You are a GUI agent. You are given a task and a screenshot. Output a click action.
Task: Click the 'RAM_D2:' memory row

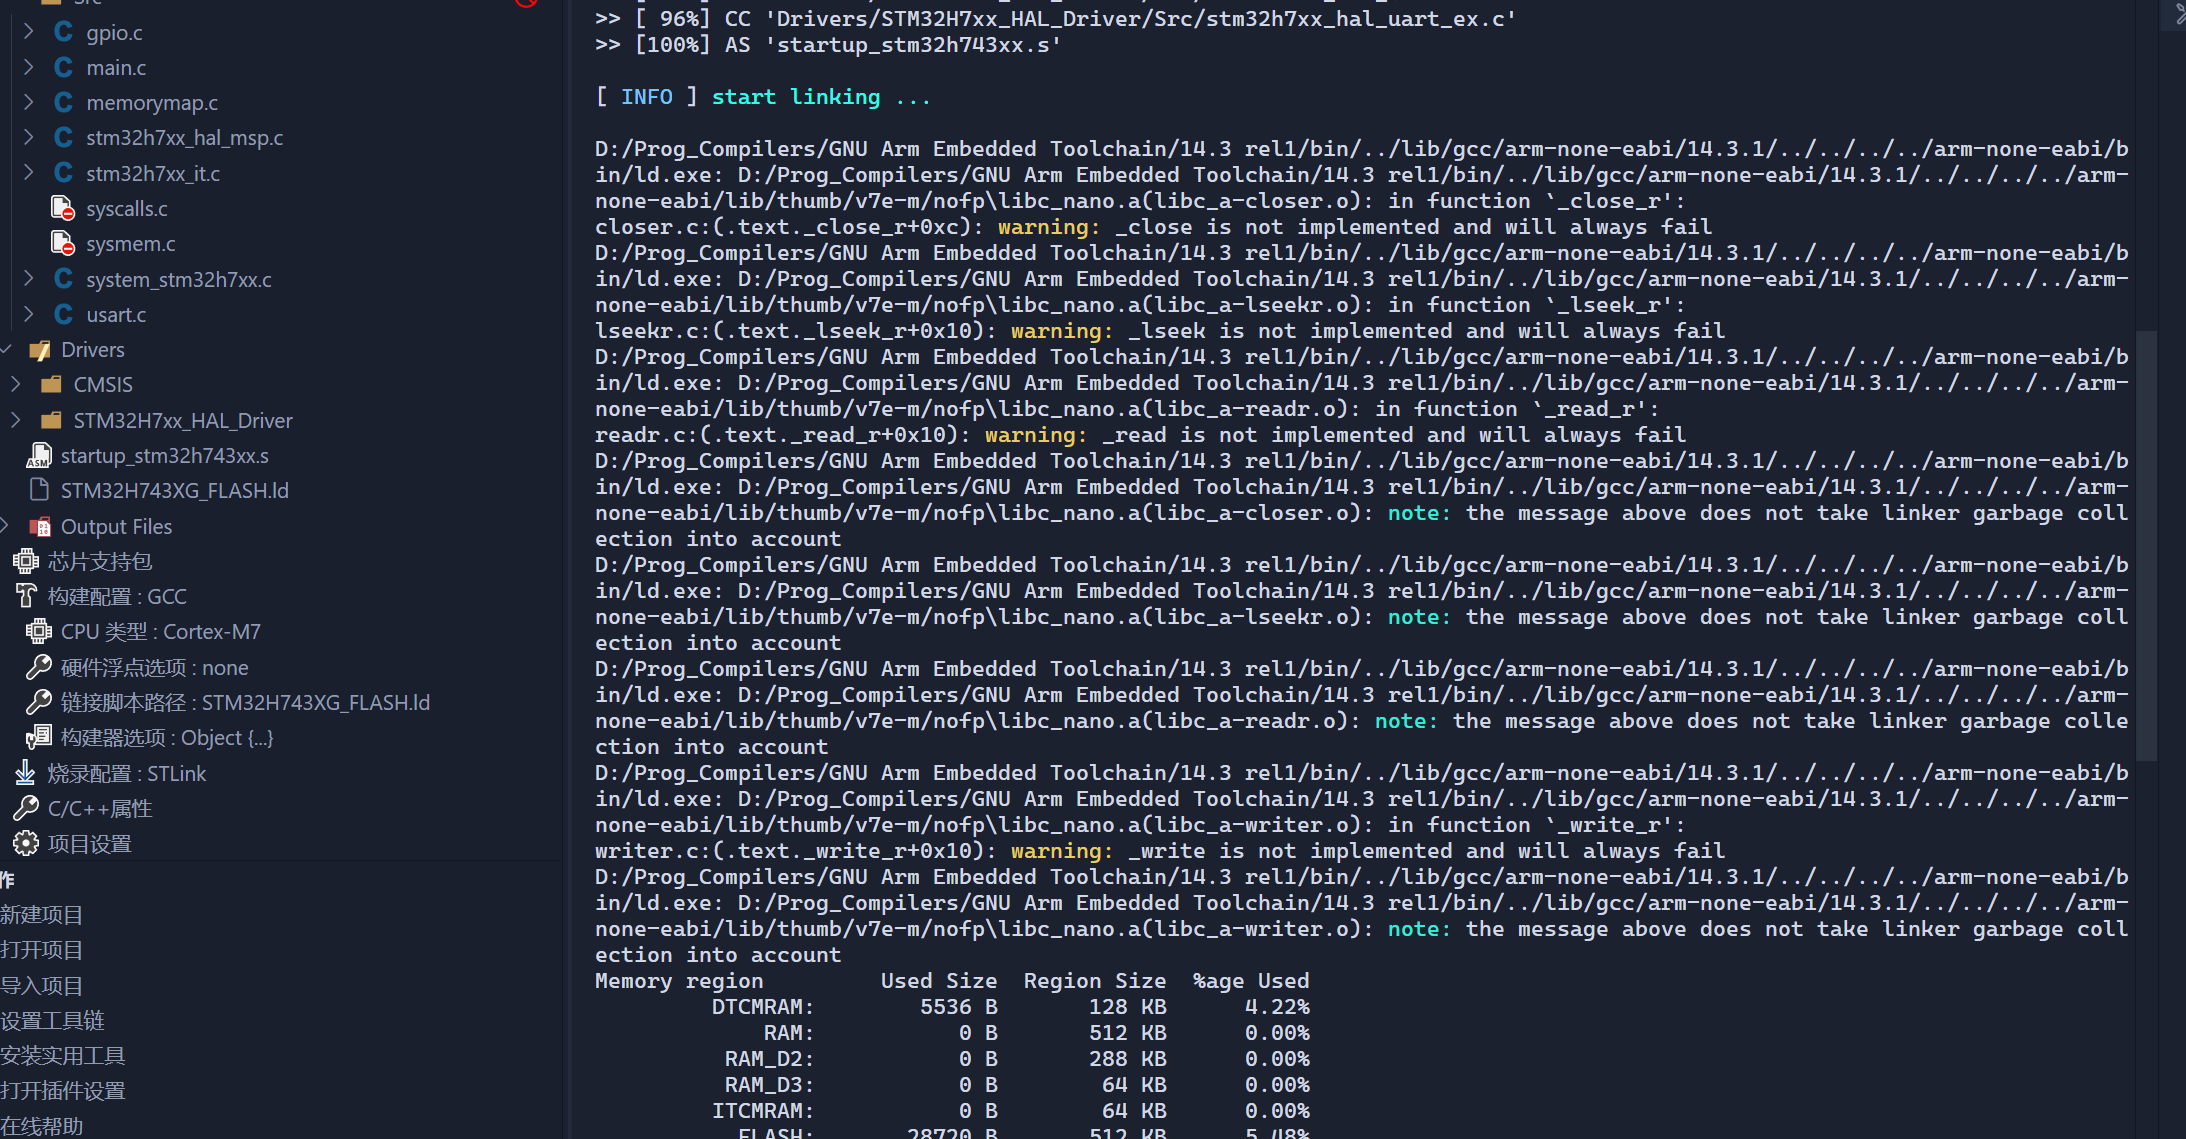click(x=1017, y=1059)
